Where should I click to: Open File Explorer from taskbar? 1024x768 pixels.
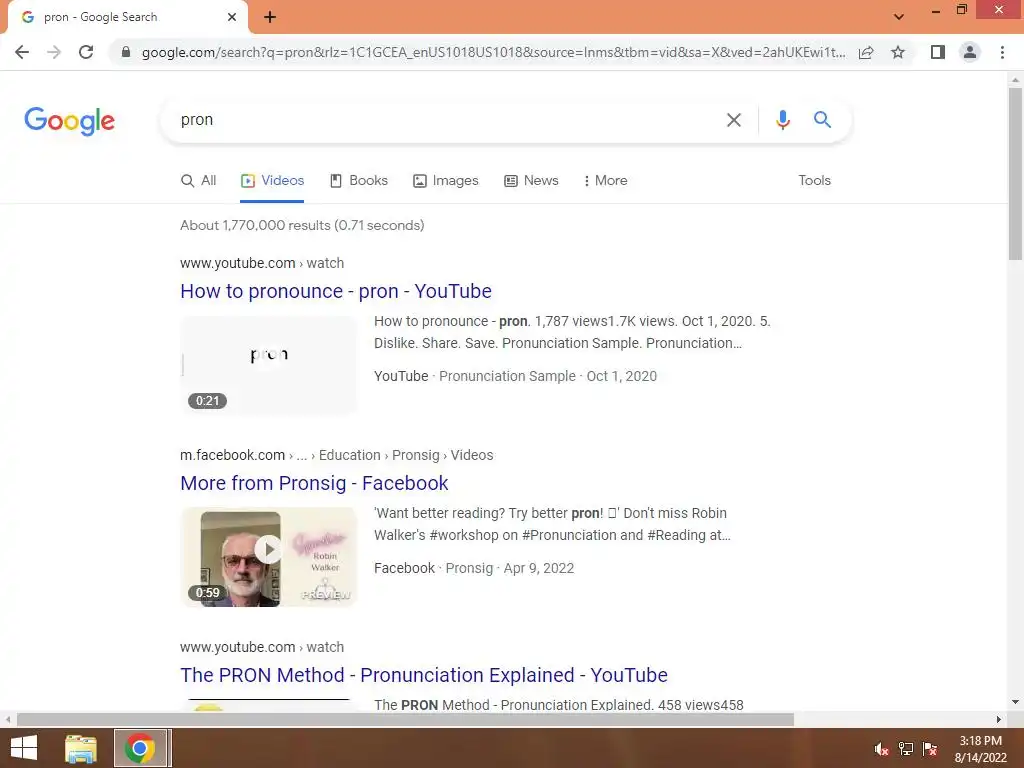[81, 748]
